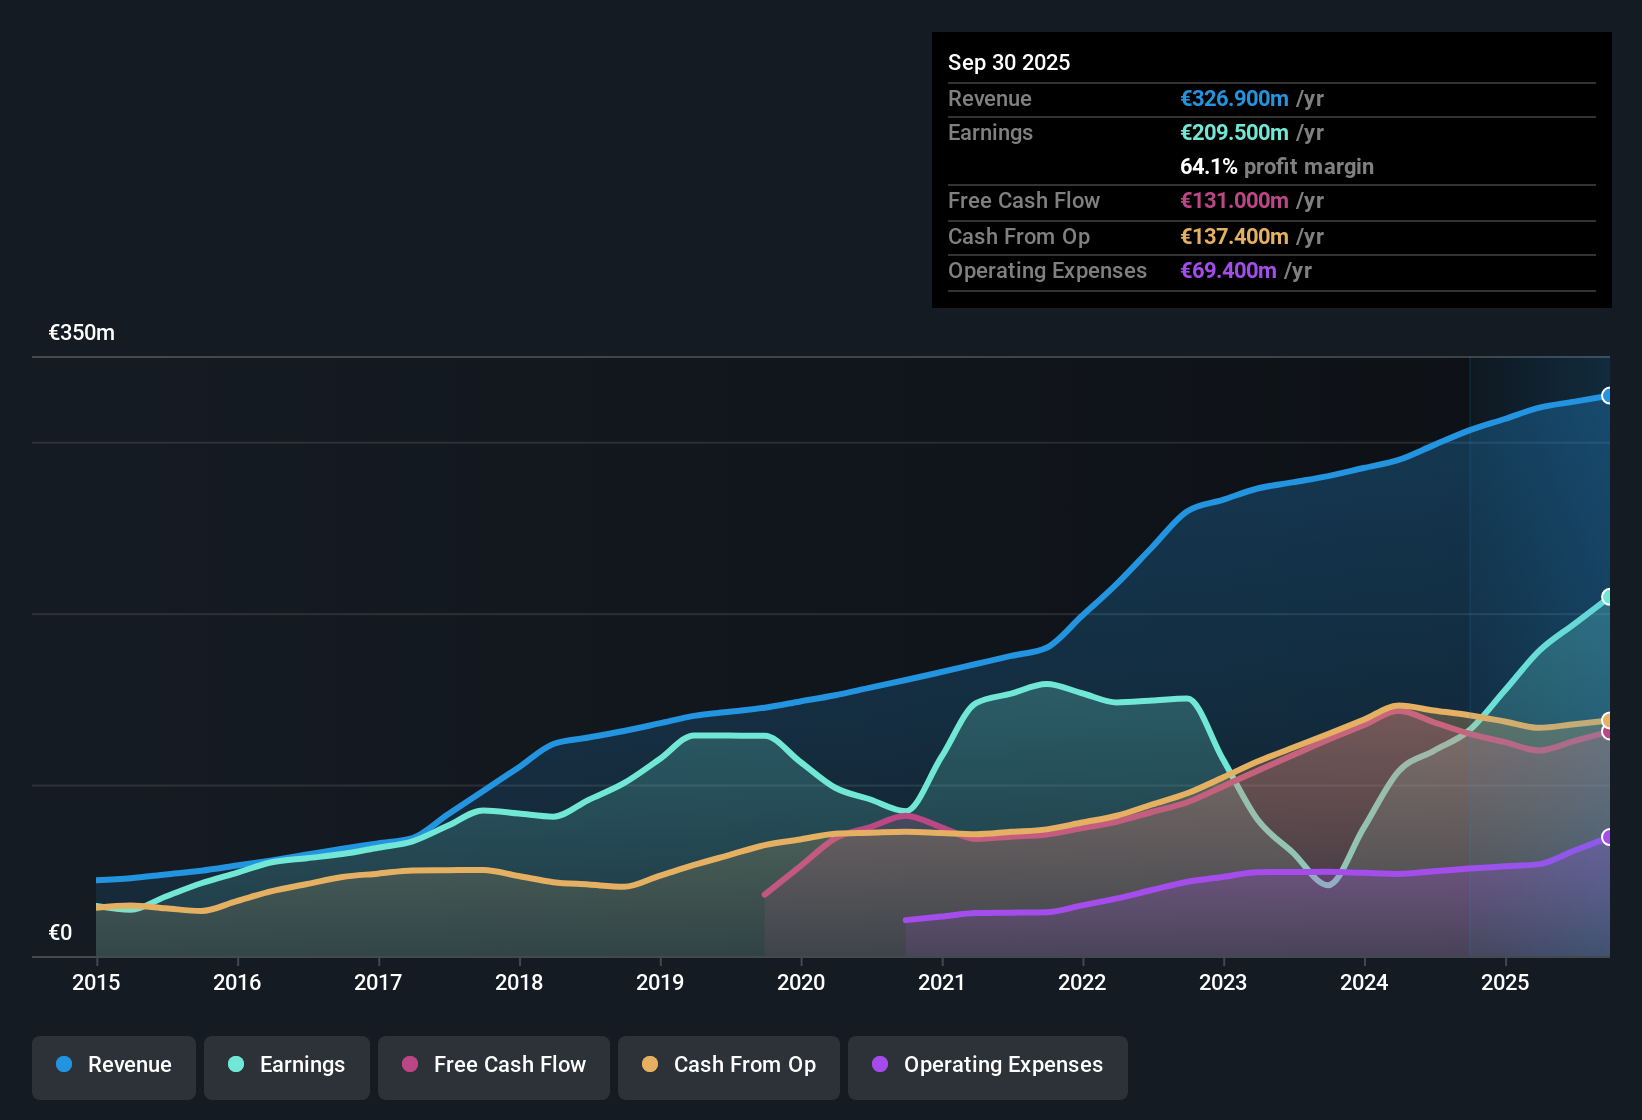The image size is (1642, 1120).
Task: Click the Cash From Op endpoint marker
Action: (1607, 719)
